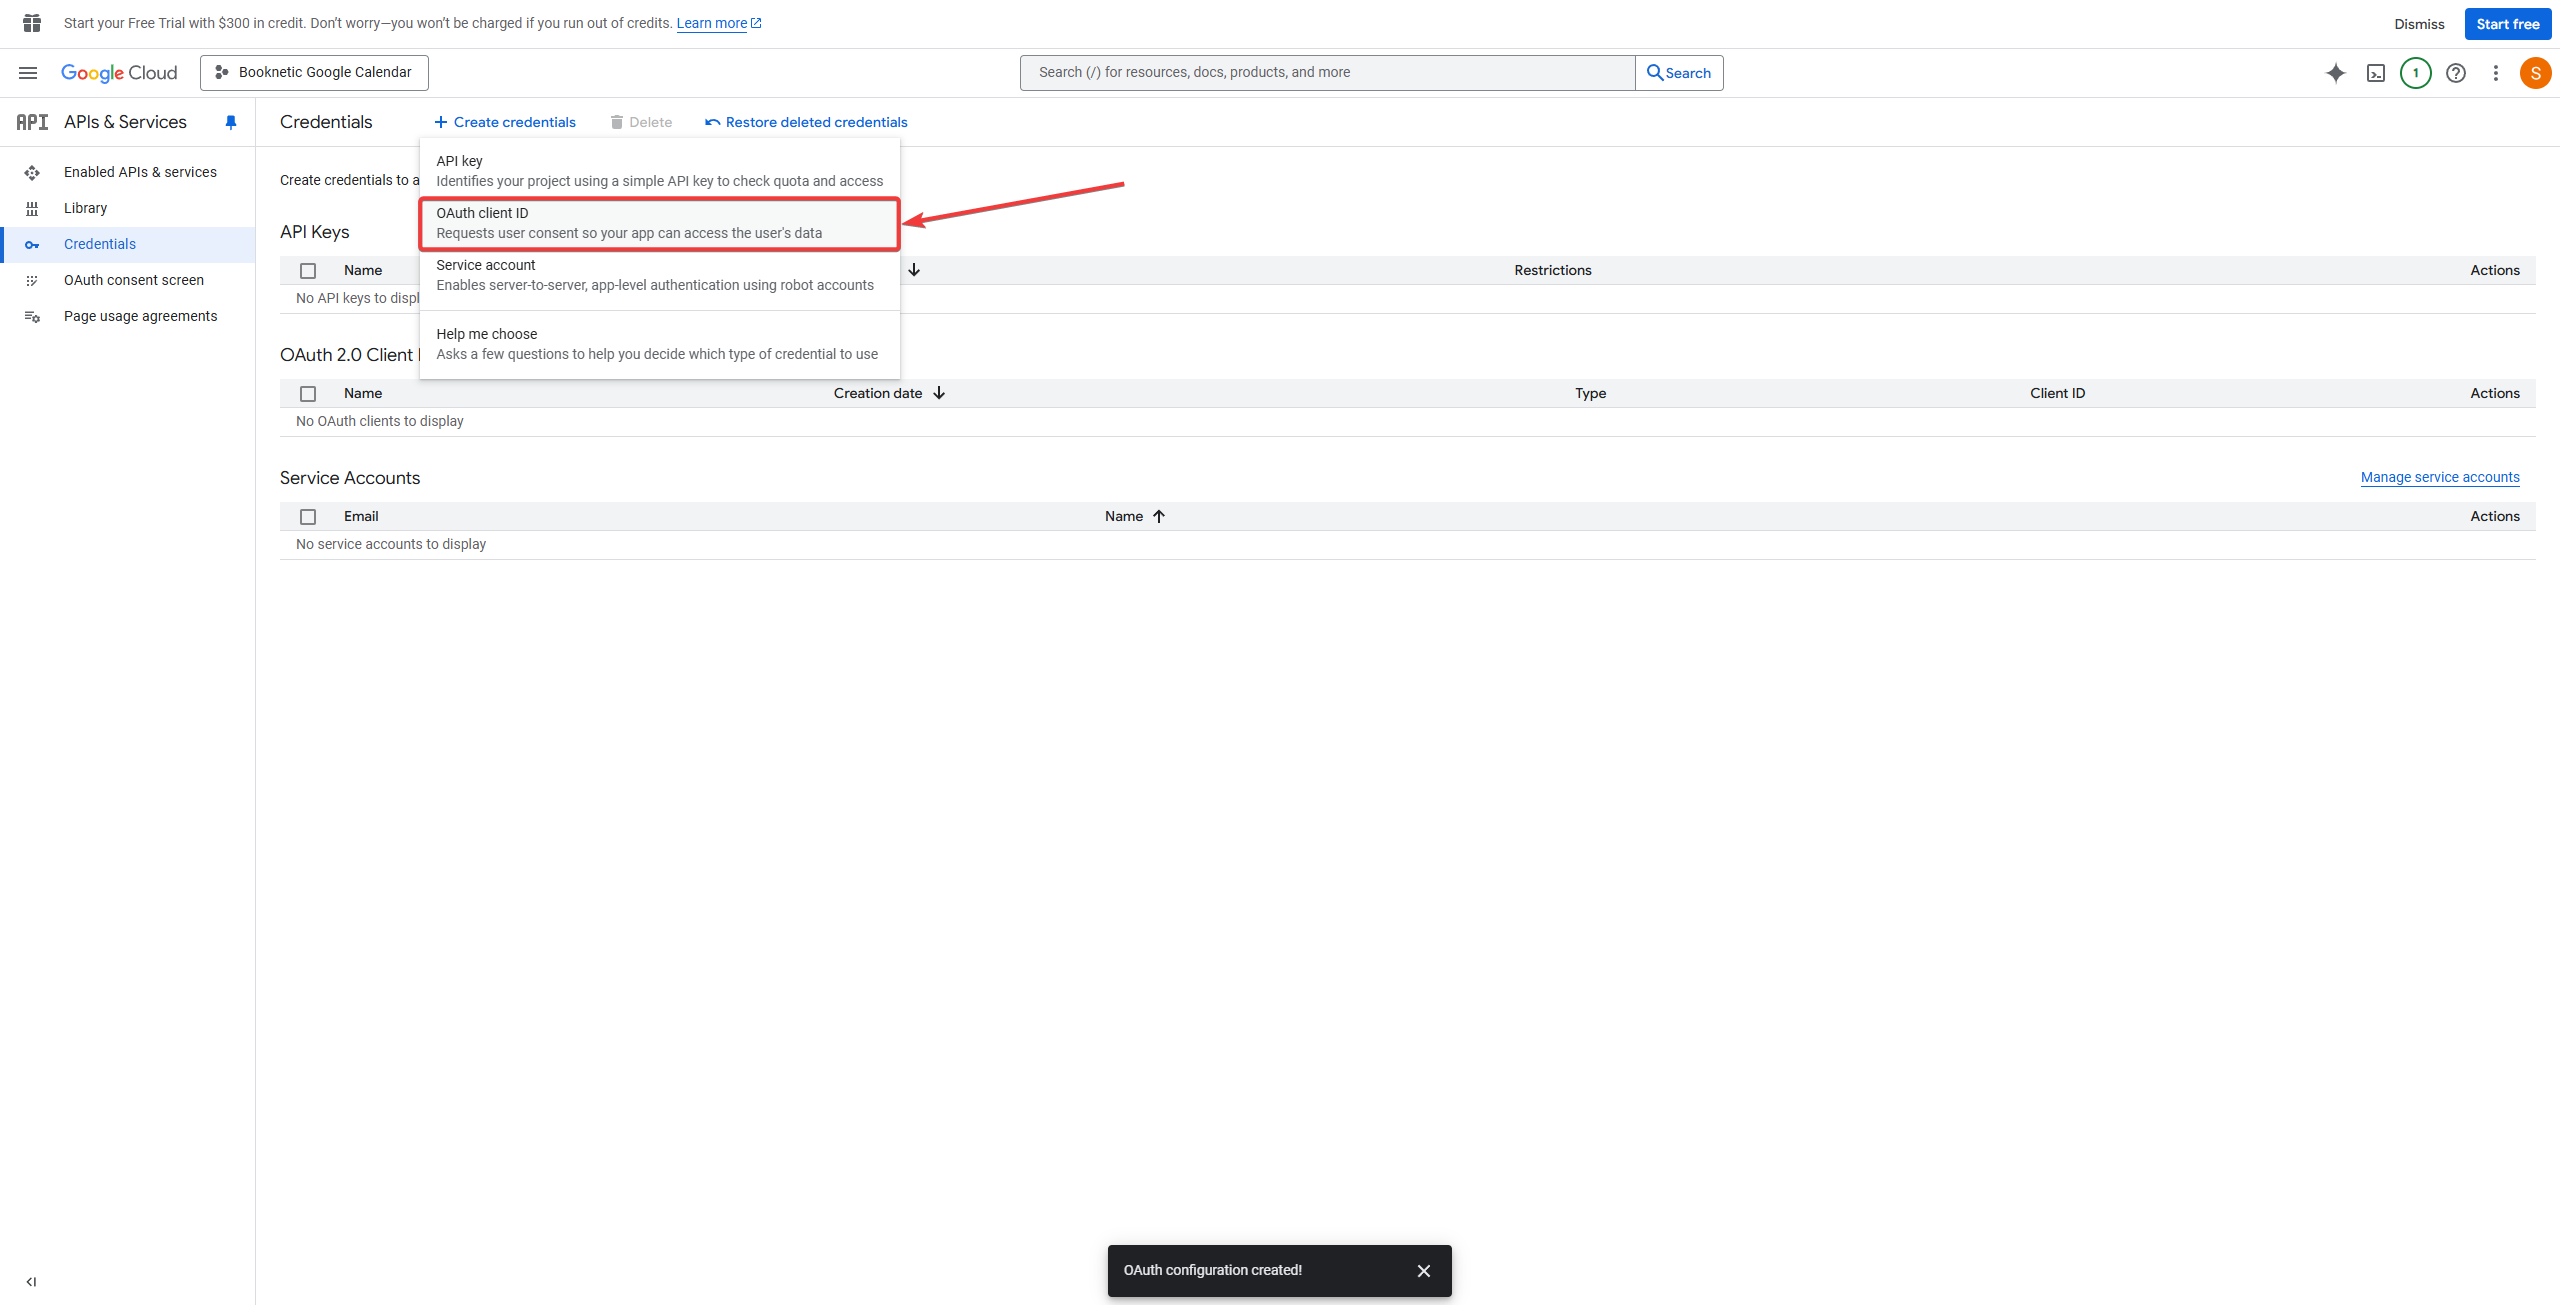Click the Email column header
This screenshot has width=2560, height=1305.
361,516
